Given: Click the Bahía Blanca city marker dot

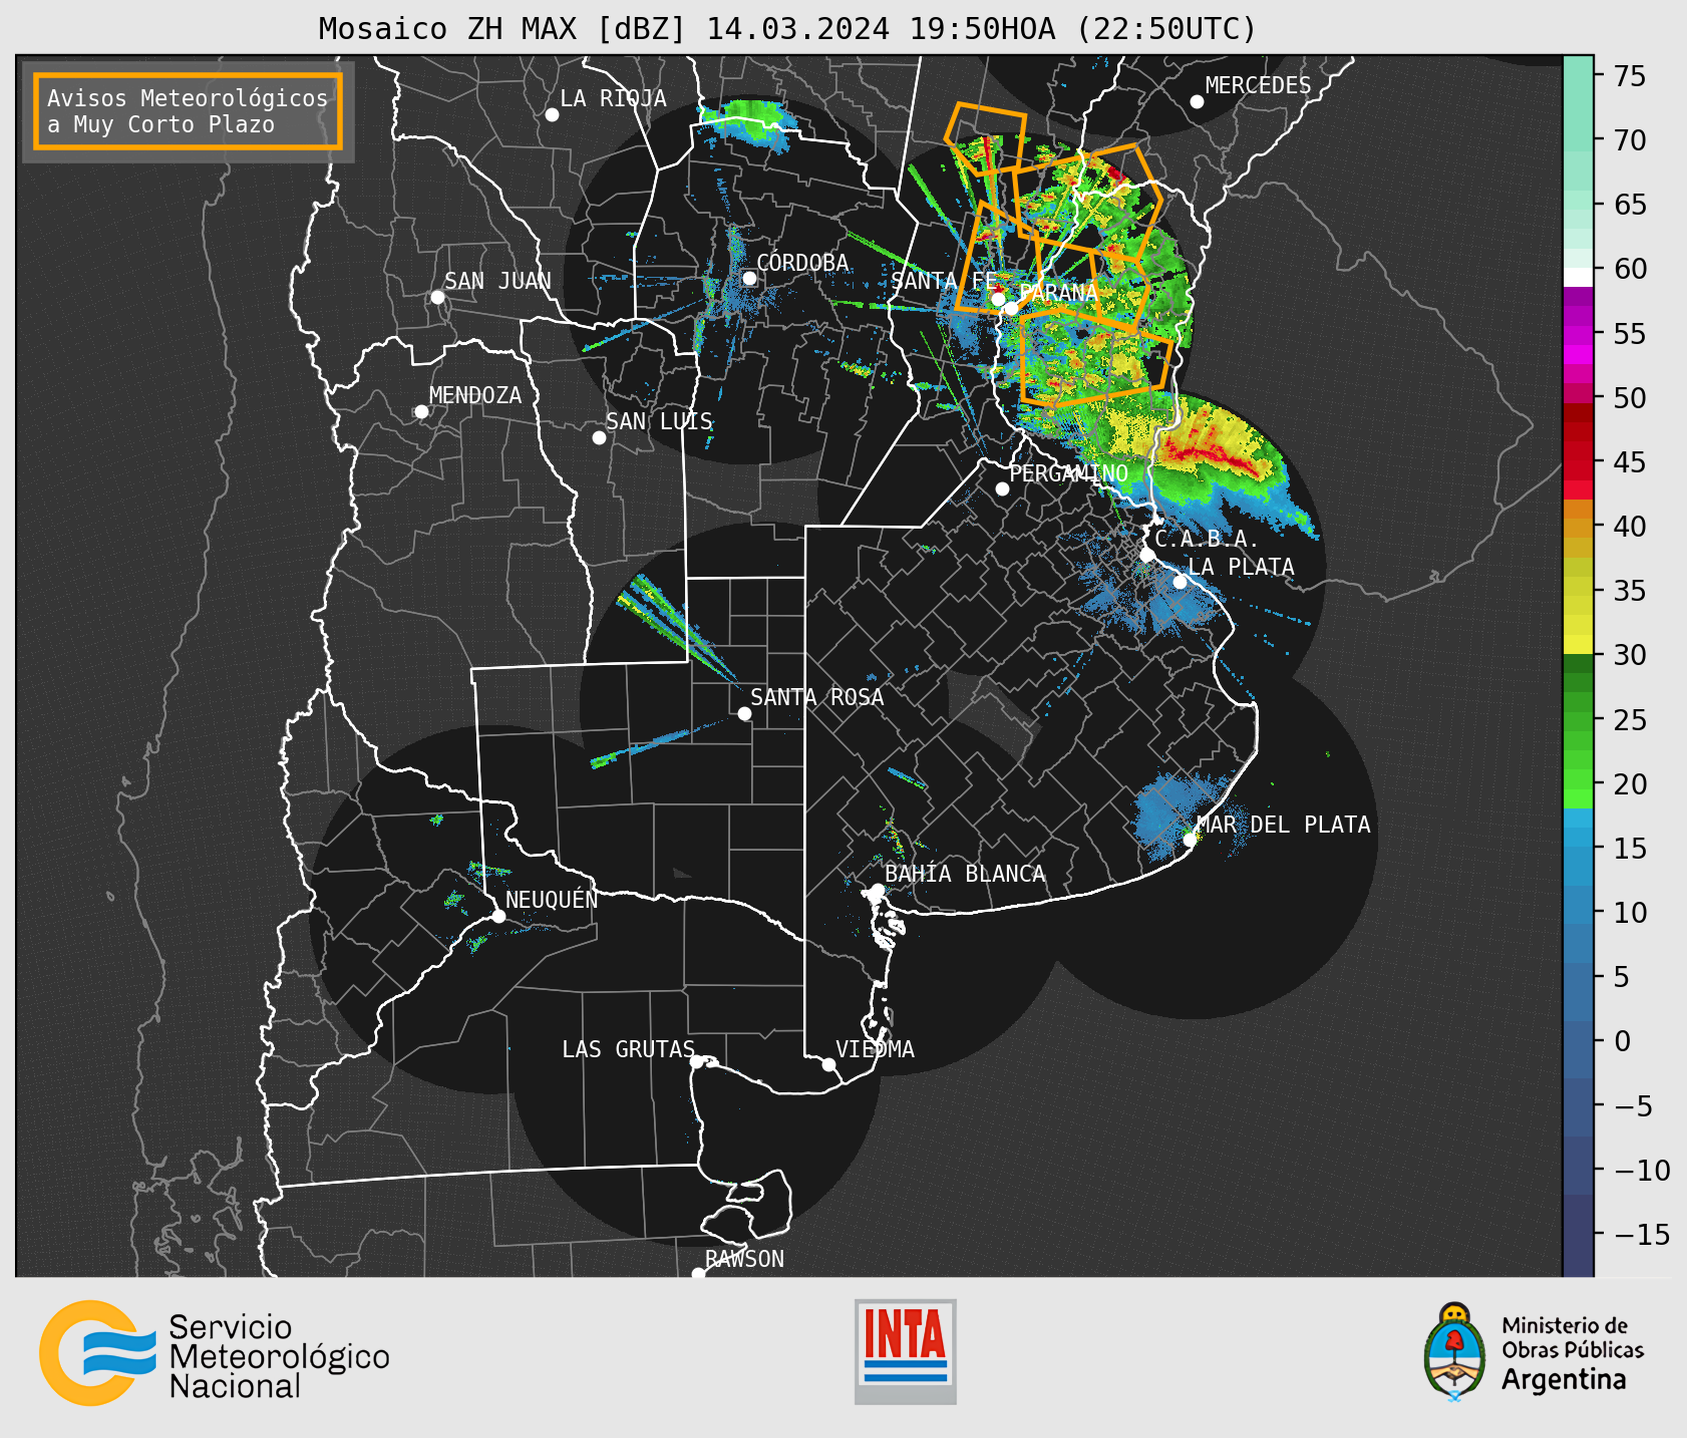Looking at the screenshot, I should coord(877,890).
